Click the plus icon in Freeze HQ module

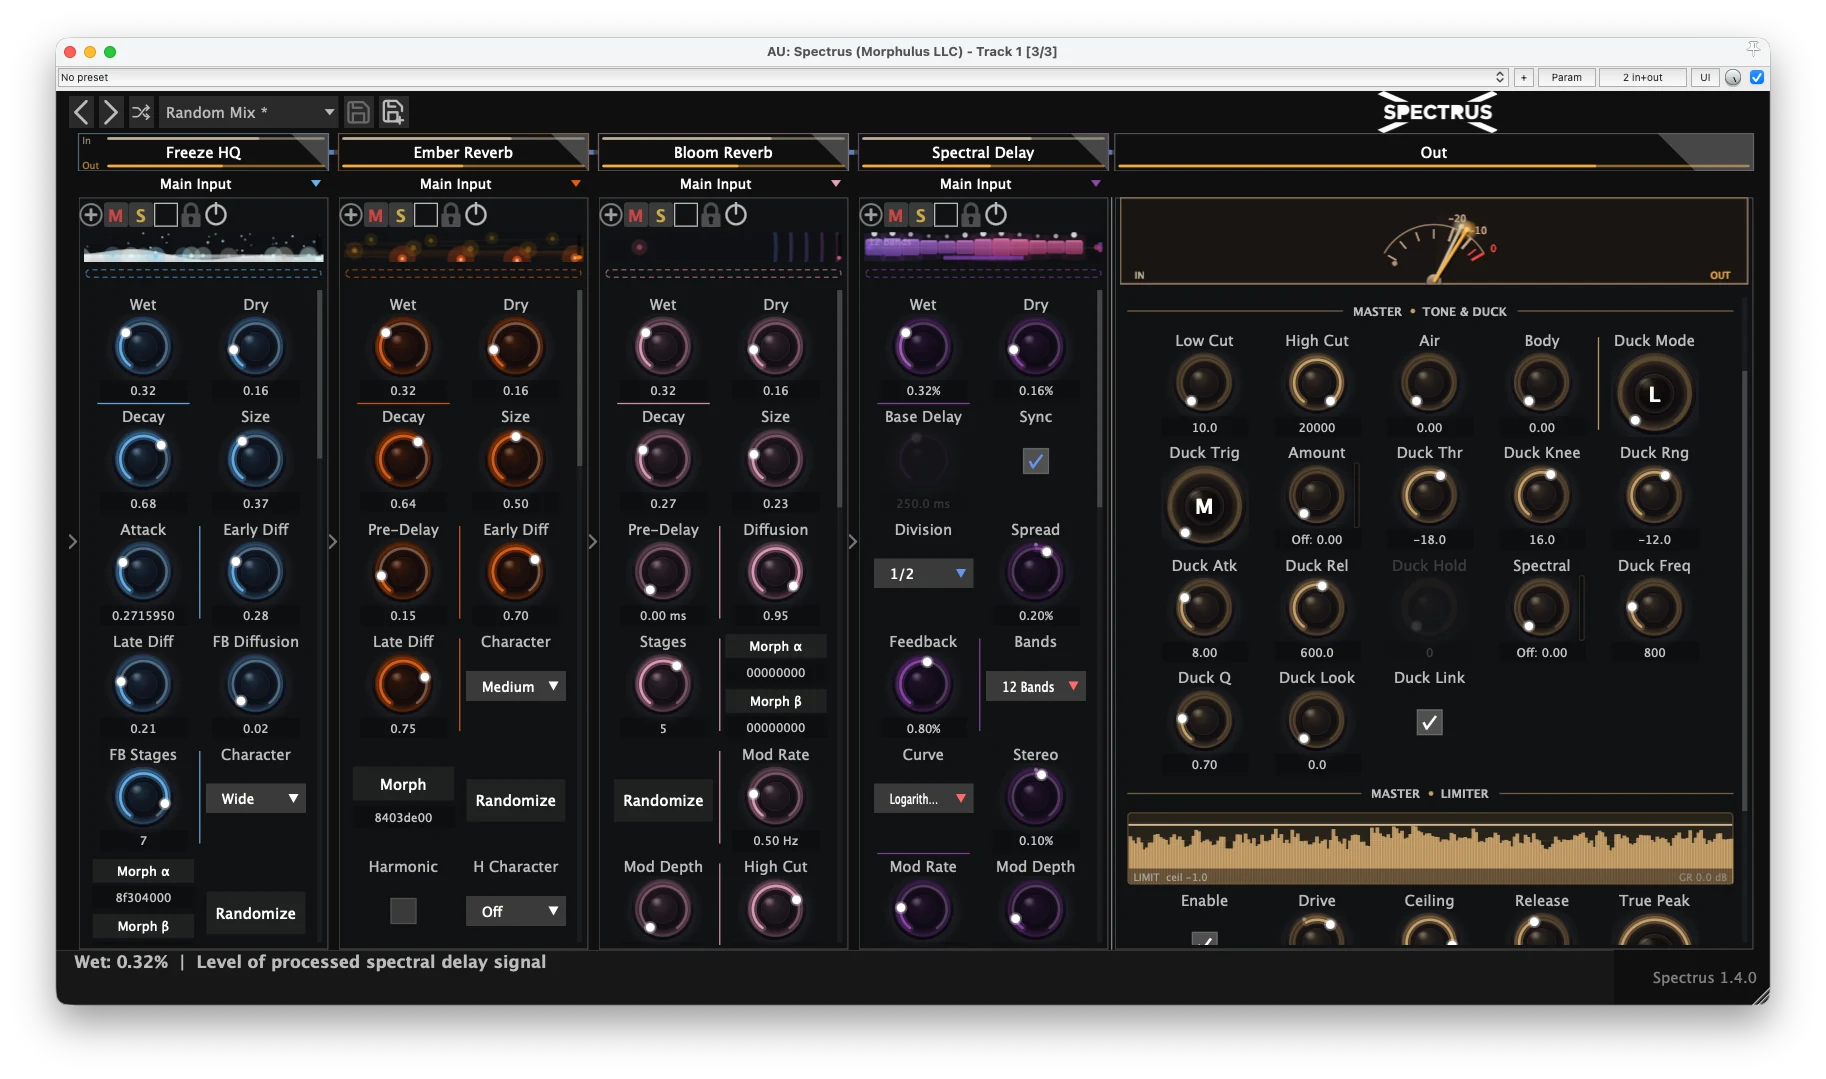point(91,214)
